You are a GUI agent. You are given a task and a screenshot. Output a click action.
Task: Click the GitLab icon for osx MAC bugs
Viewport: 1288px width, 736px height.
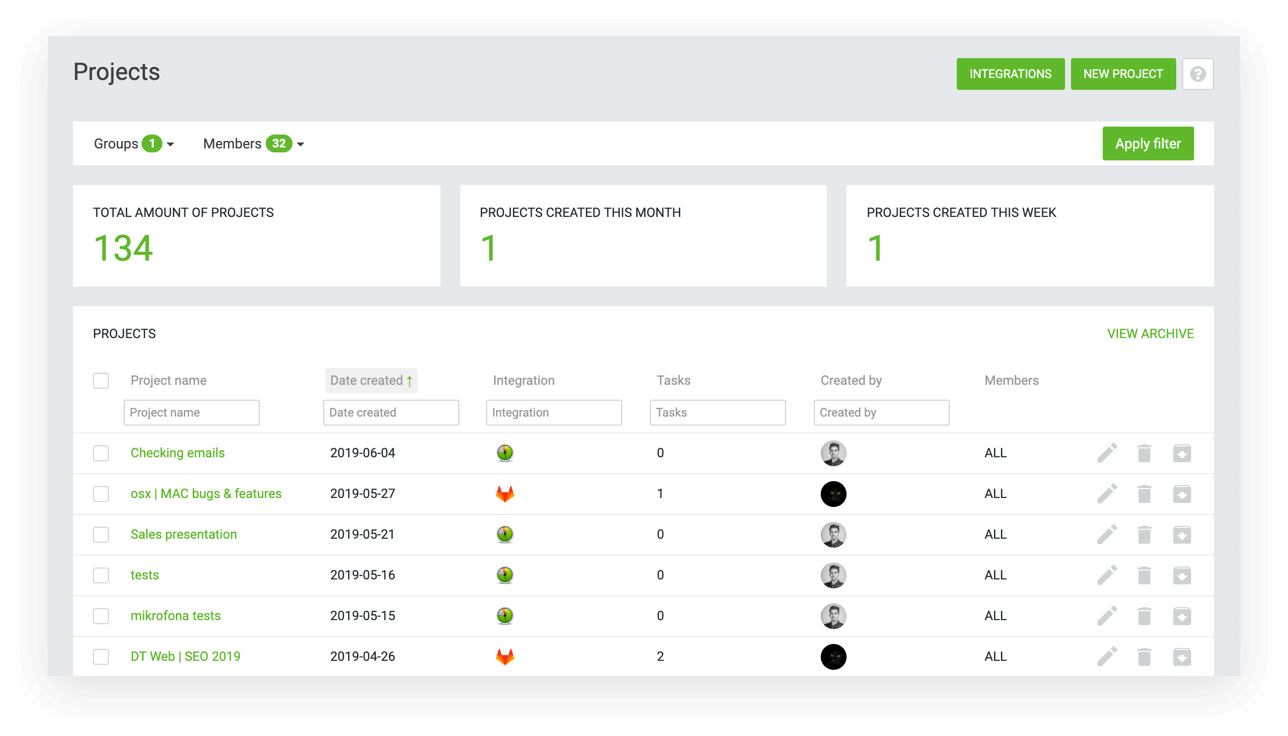point(505,494)
